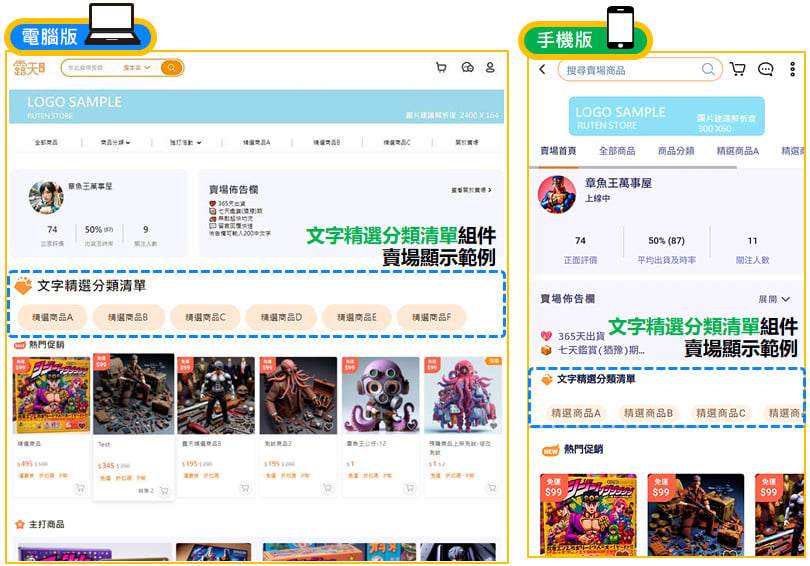
Task: Expand the 商品分類 dropdown in desktop nav
Action: click(116, 142)
